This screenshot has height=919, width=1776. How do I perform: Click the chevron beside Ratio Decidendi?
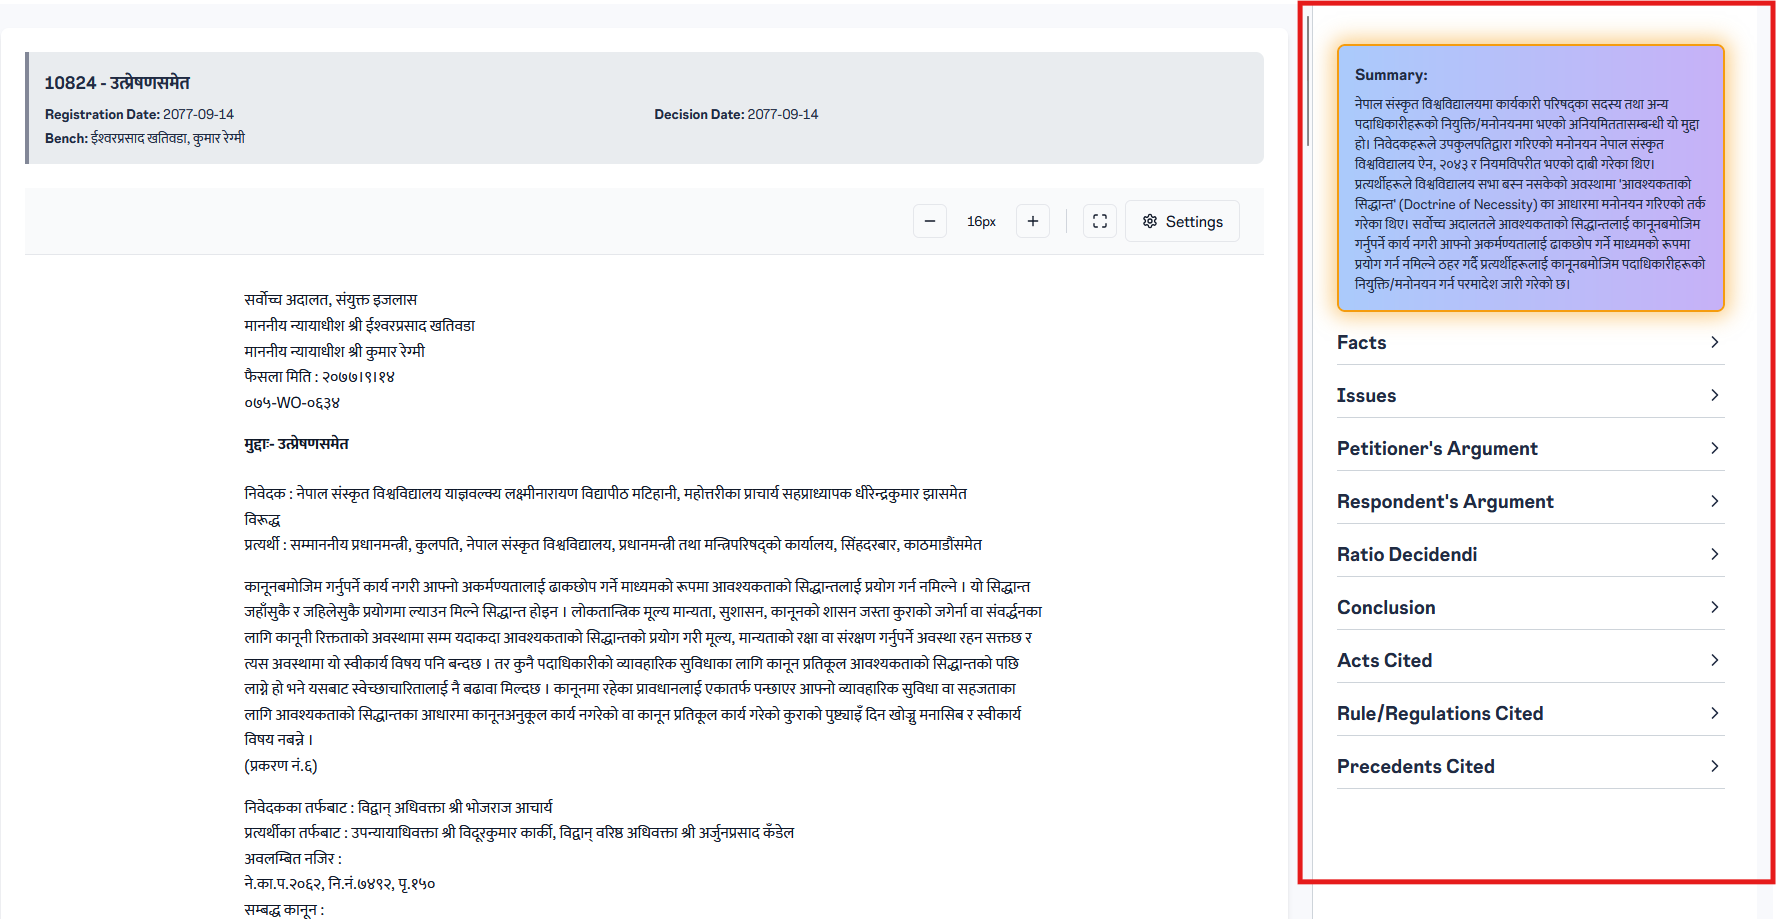click(x=1714, y=554)
